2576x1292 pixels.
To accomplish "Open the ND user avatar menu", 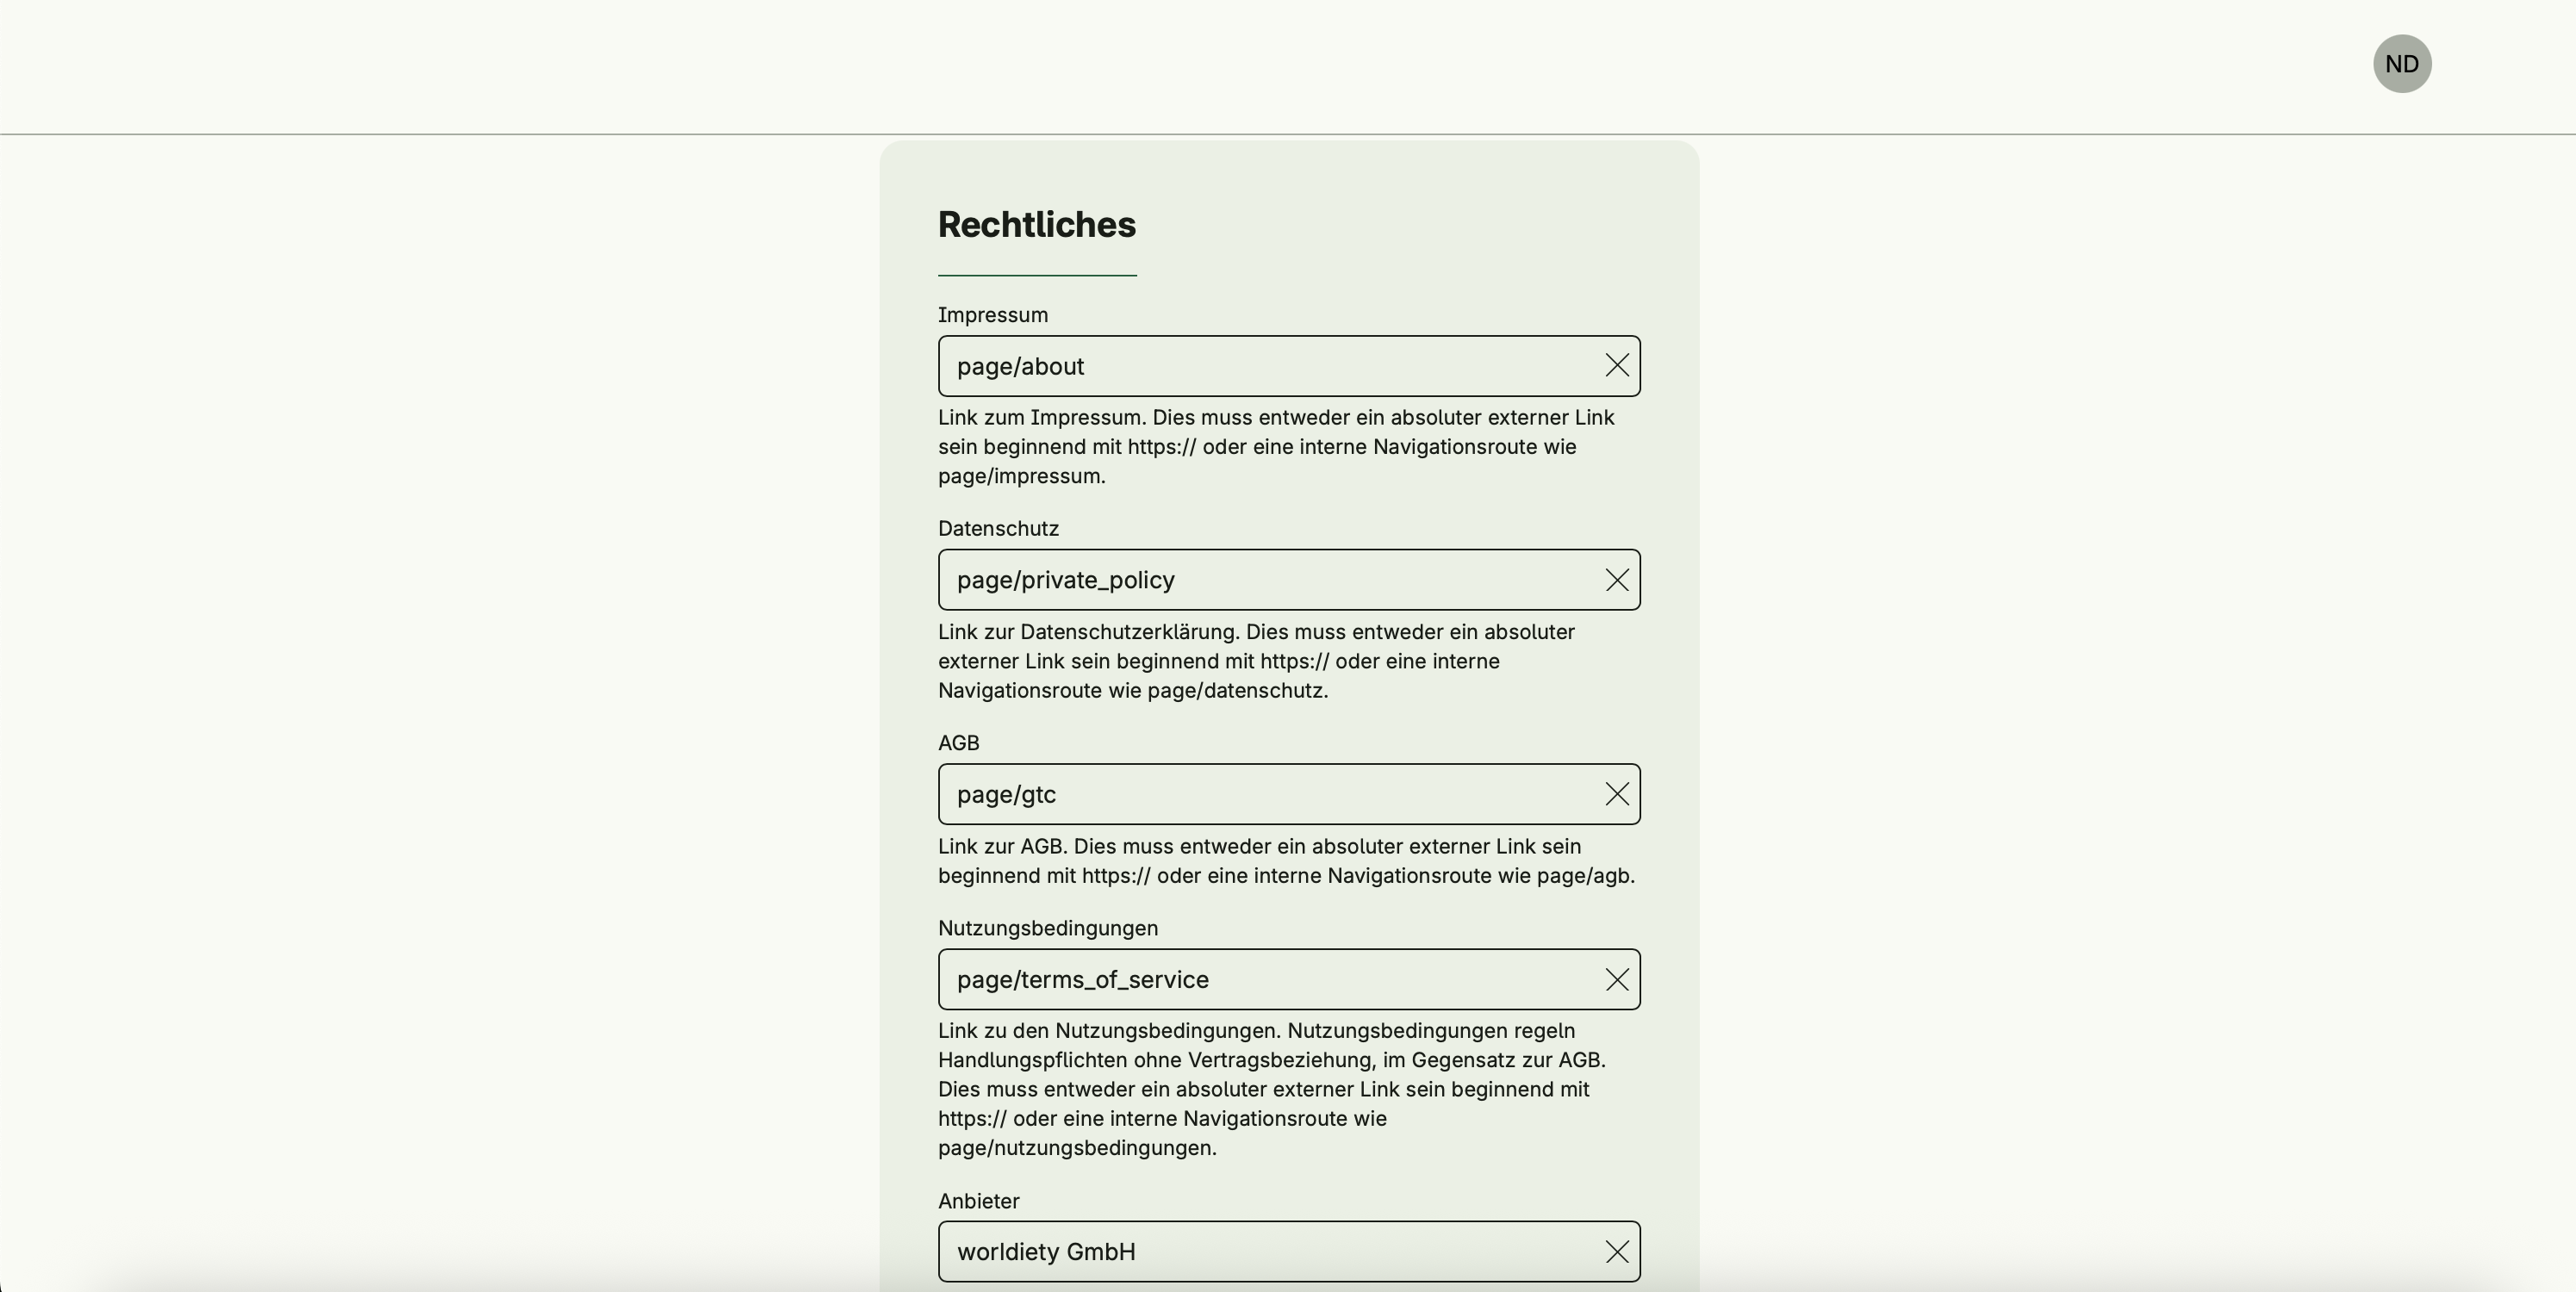I will click(2402, 64).
